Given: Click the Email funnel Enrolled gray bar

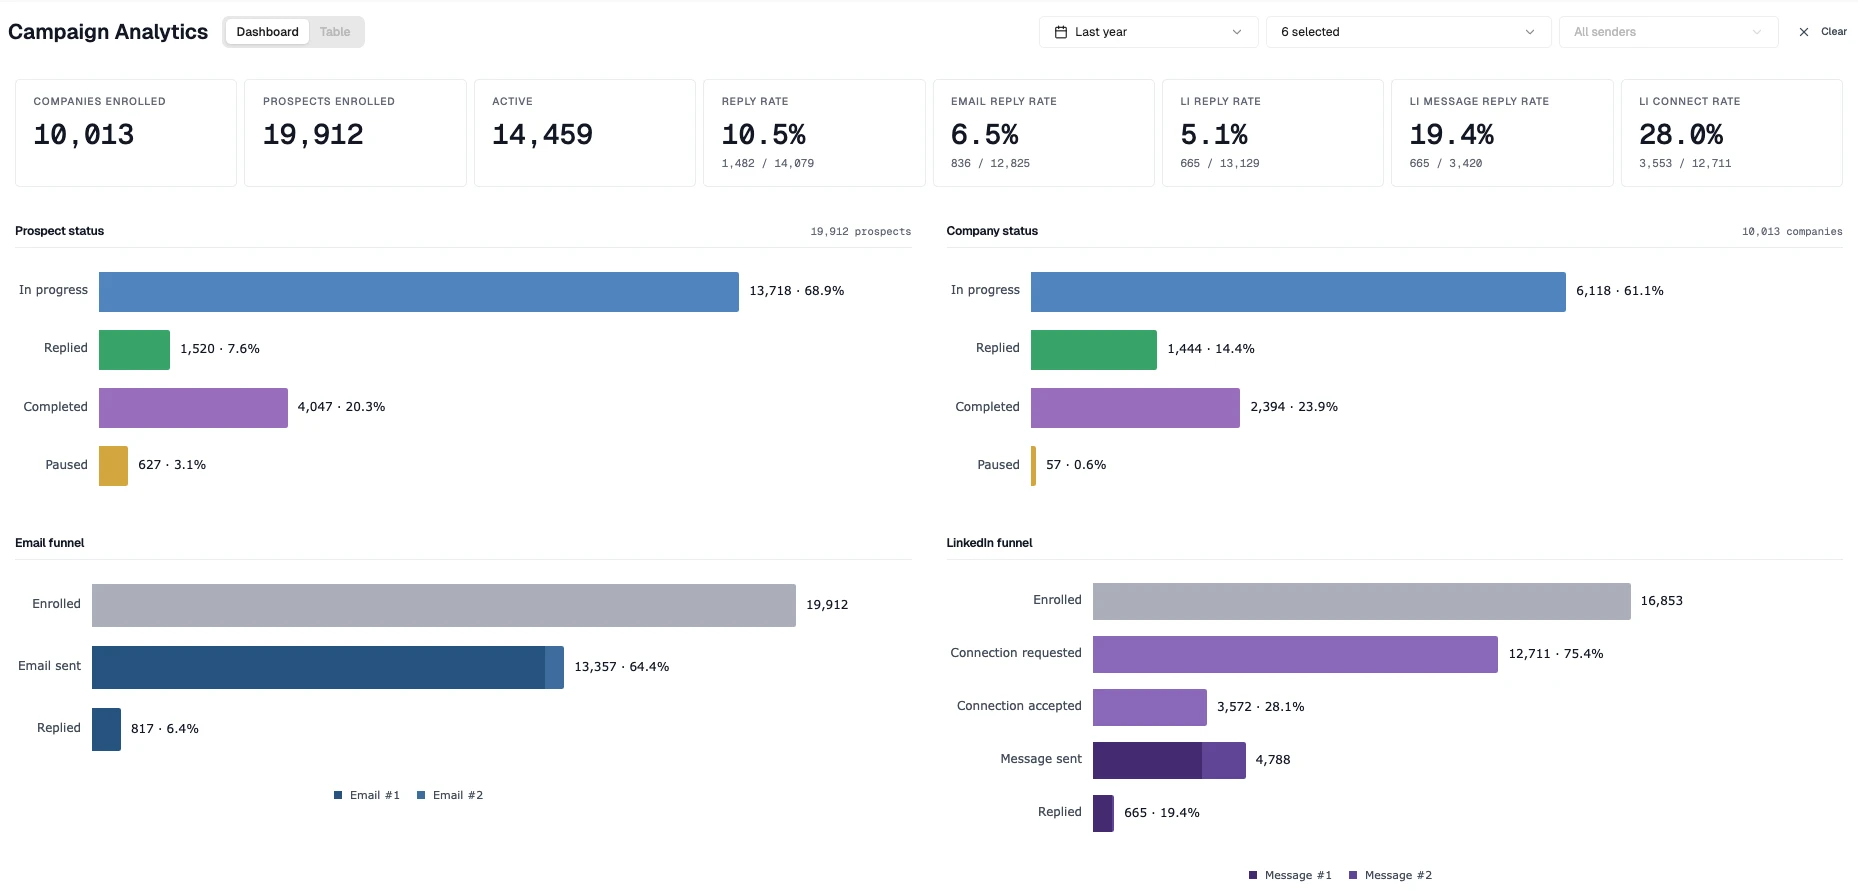Looking at the screenshot, I should [444, 605].
